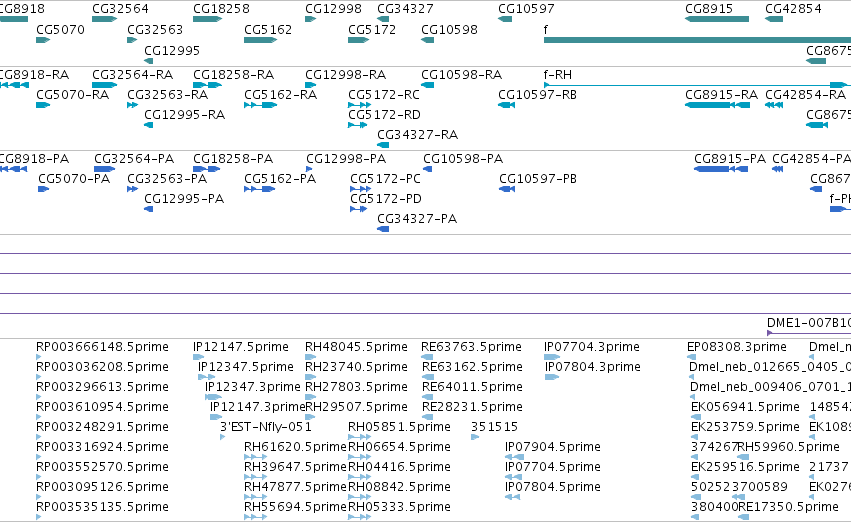This screenshot has width=851, height=522.
Task: Select EST IP12347.5prime
Action: (246, 367)
